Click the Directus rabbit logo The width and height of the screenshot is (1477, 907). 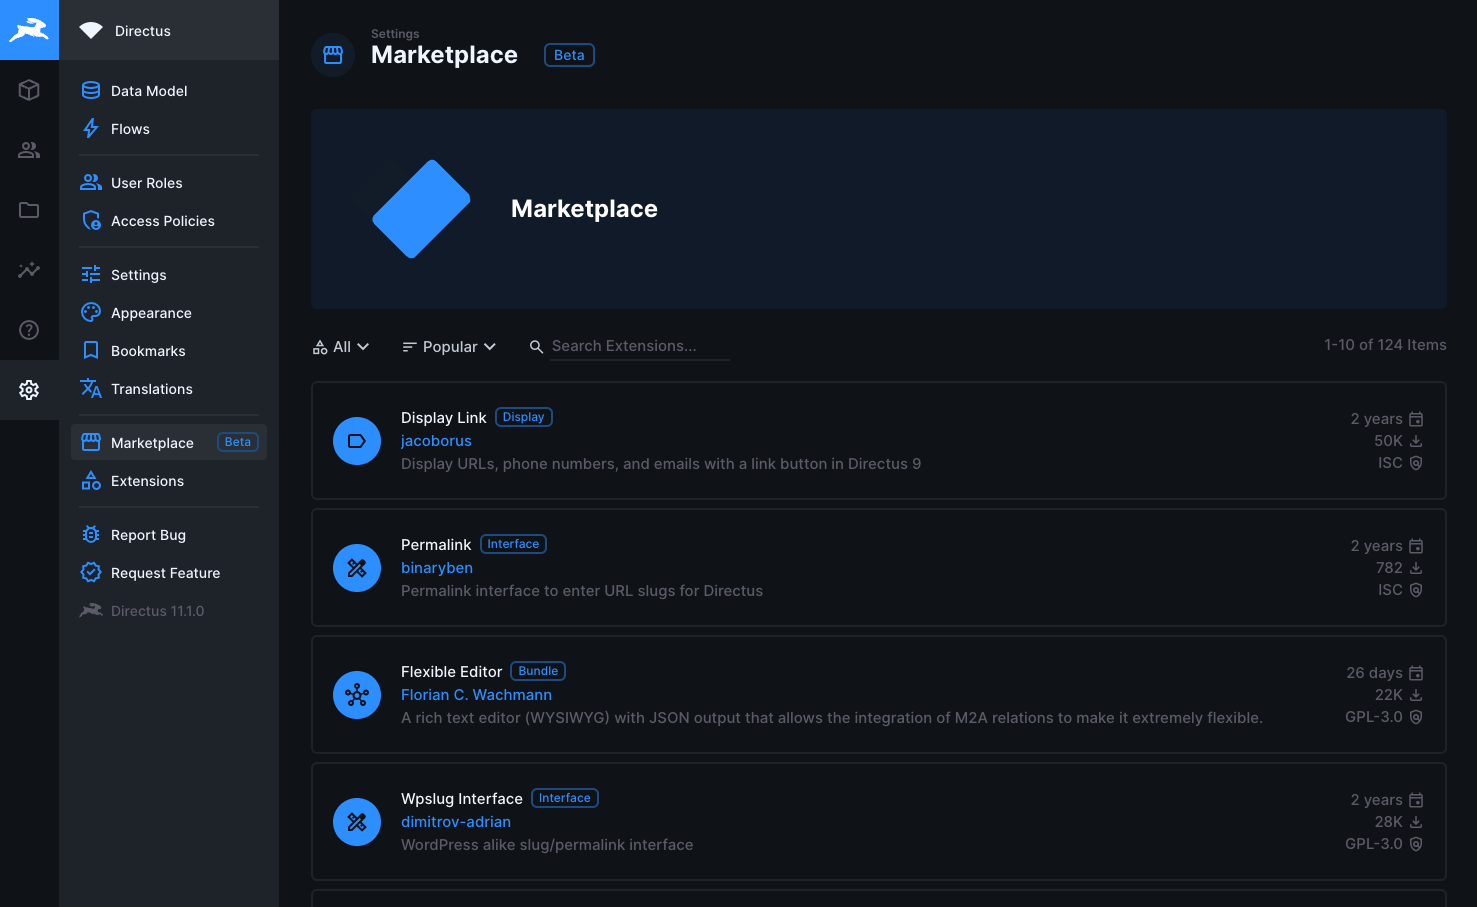[29, 30]
